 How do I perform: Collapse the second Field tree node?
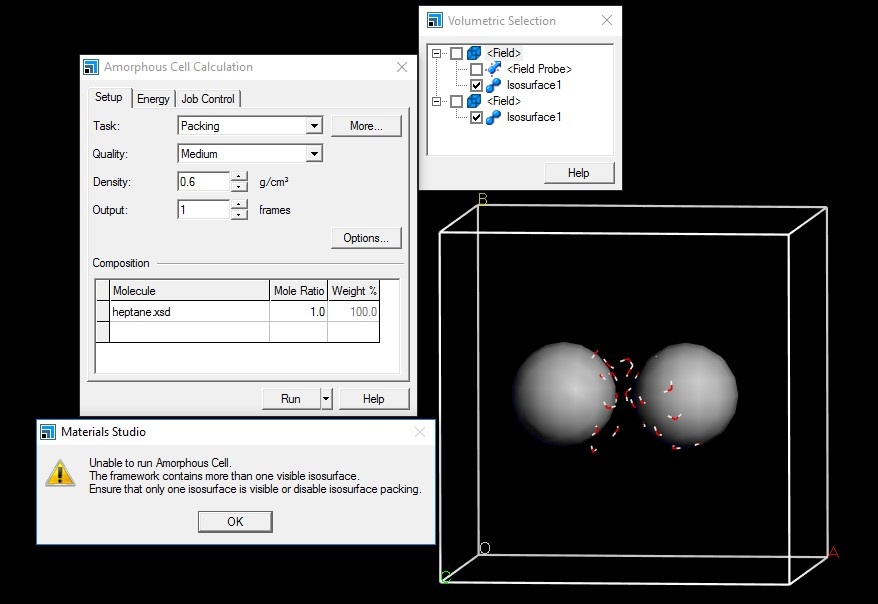pos(436,101)
